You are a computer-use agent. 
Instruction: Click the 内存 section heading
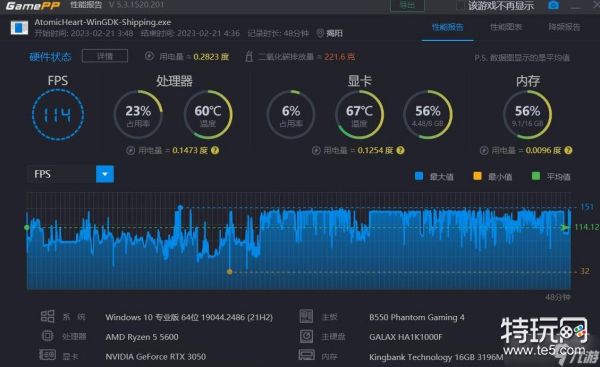528,81
